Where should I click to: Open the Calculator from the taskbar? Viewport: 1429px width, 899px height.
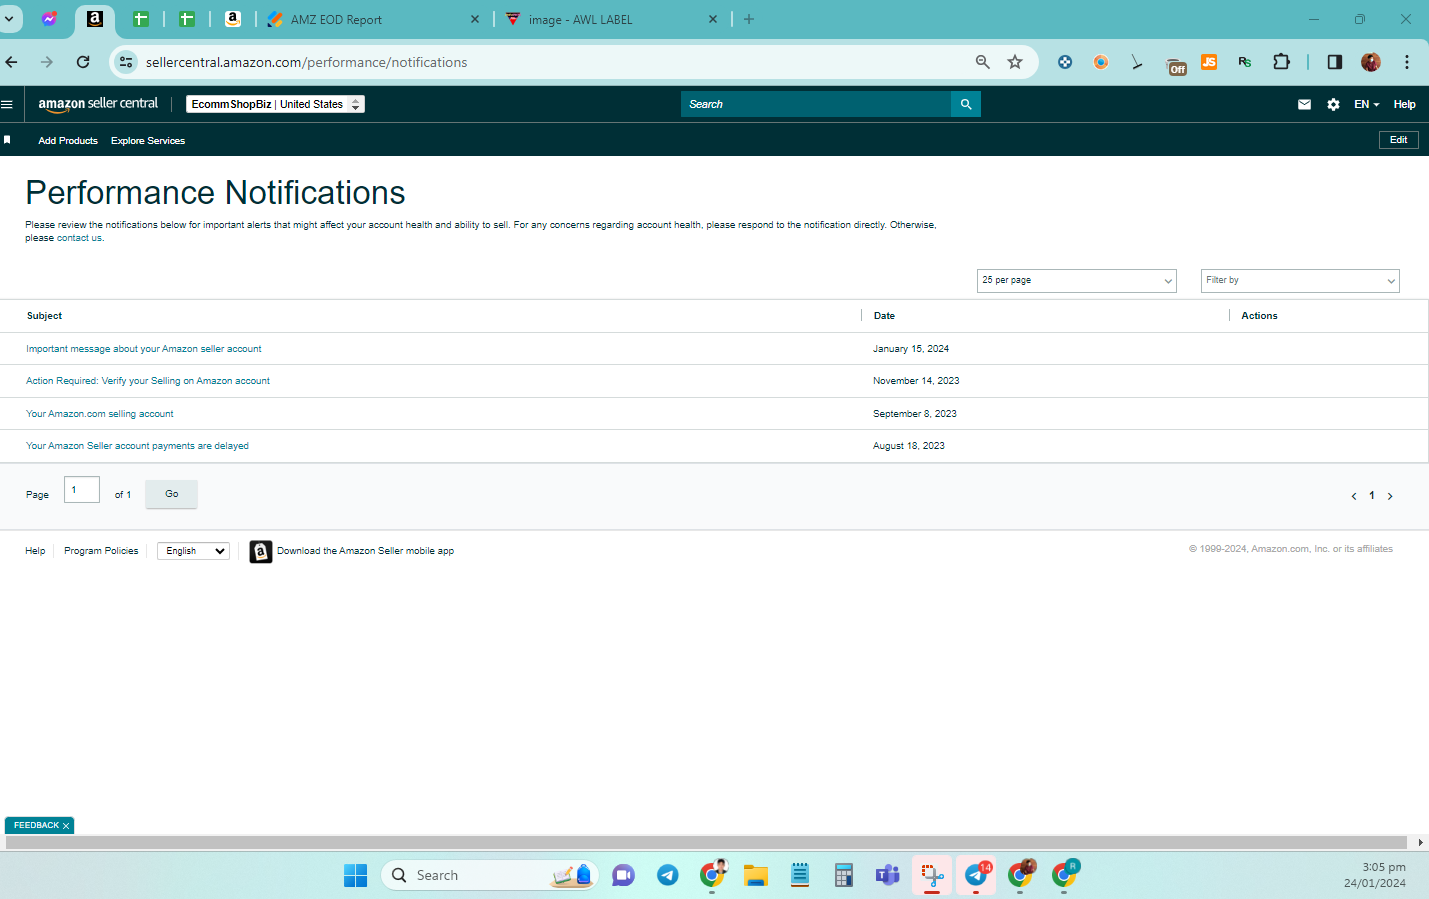pos(843,875)
